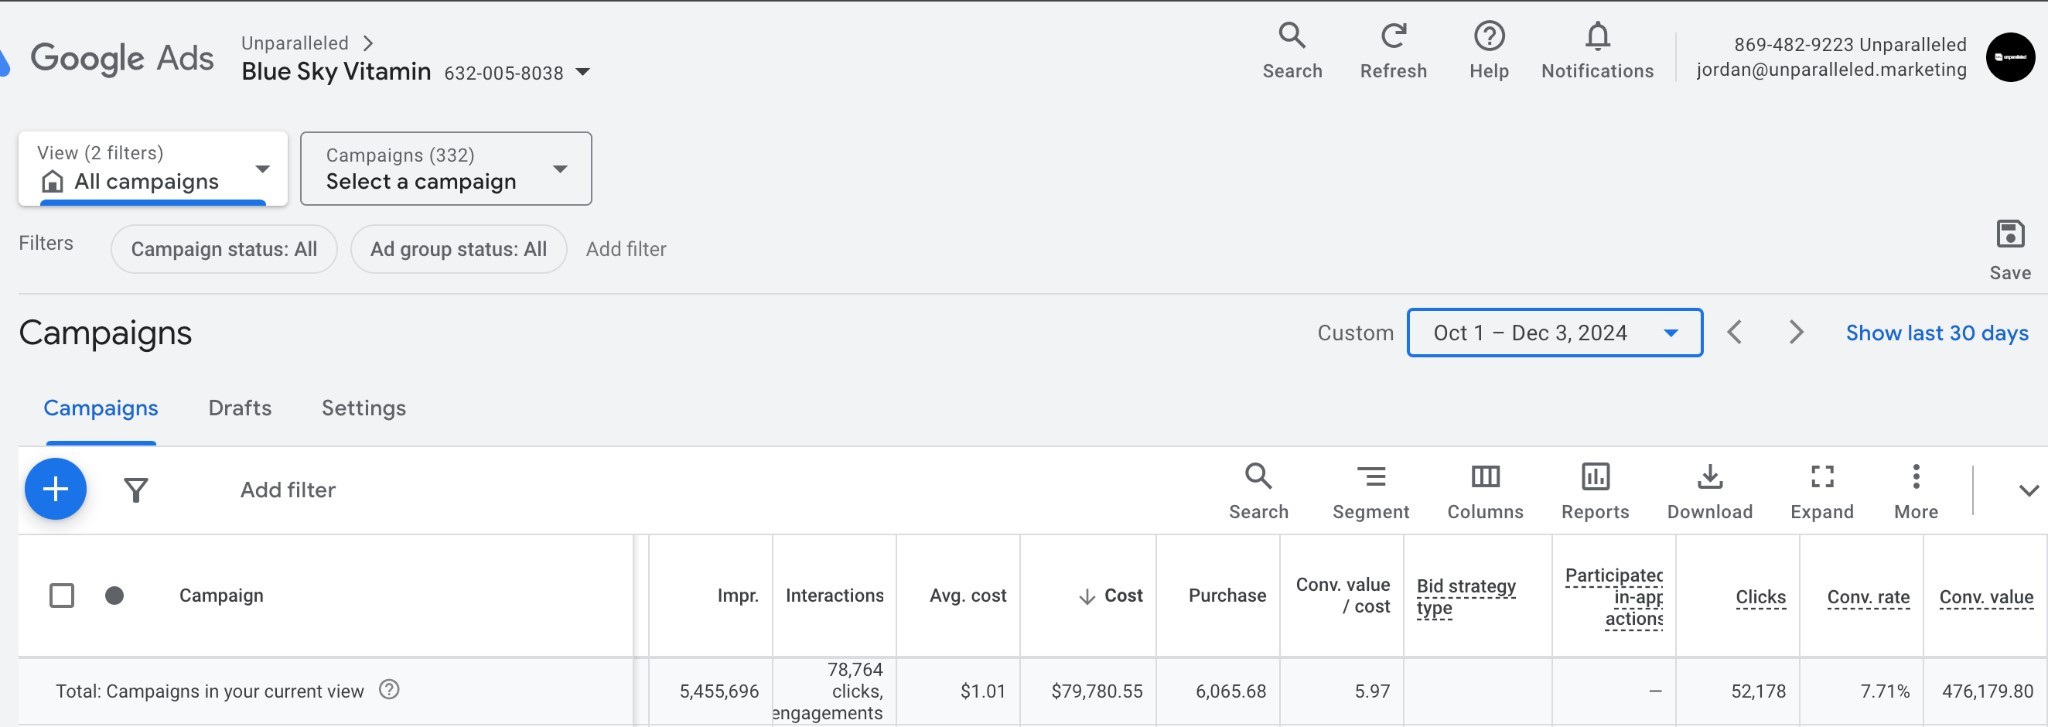Switch to the Drafts tab
This screenshot has width=2048, height=727.
tap(240, 408)
